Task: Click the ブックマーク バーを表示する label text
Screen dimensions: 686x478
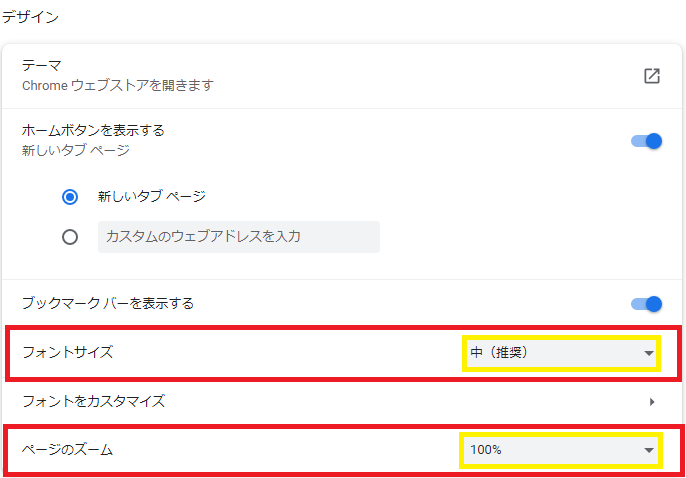Action: (108, 303)
